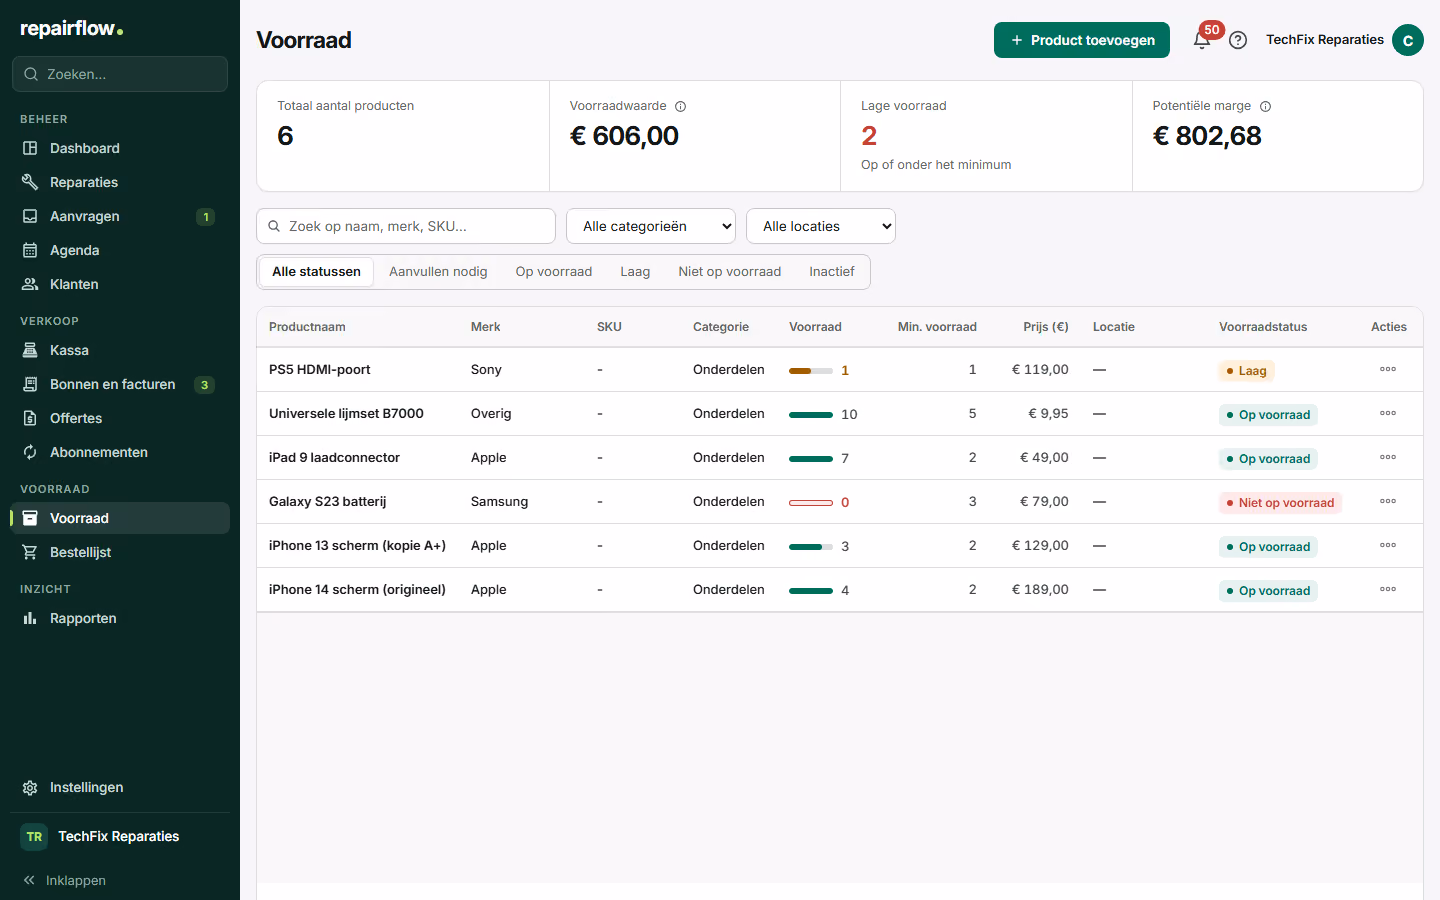Select the Alle statussen filter tab

pyautogui.click(x=316, y=272)
